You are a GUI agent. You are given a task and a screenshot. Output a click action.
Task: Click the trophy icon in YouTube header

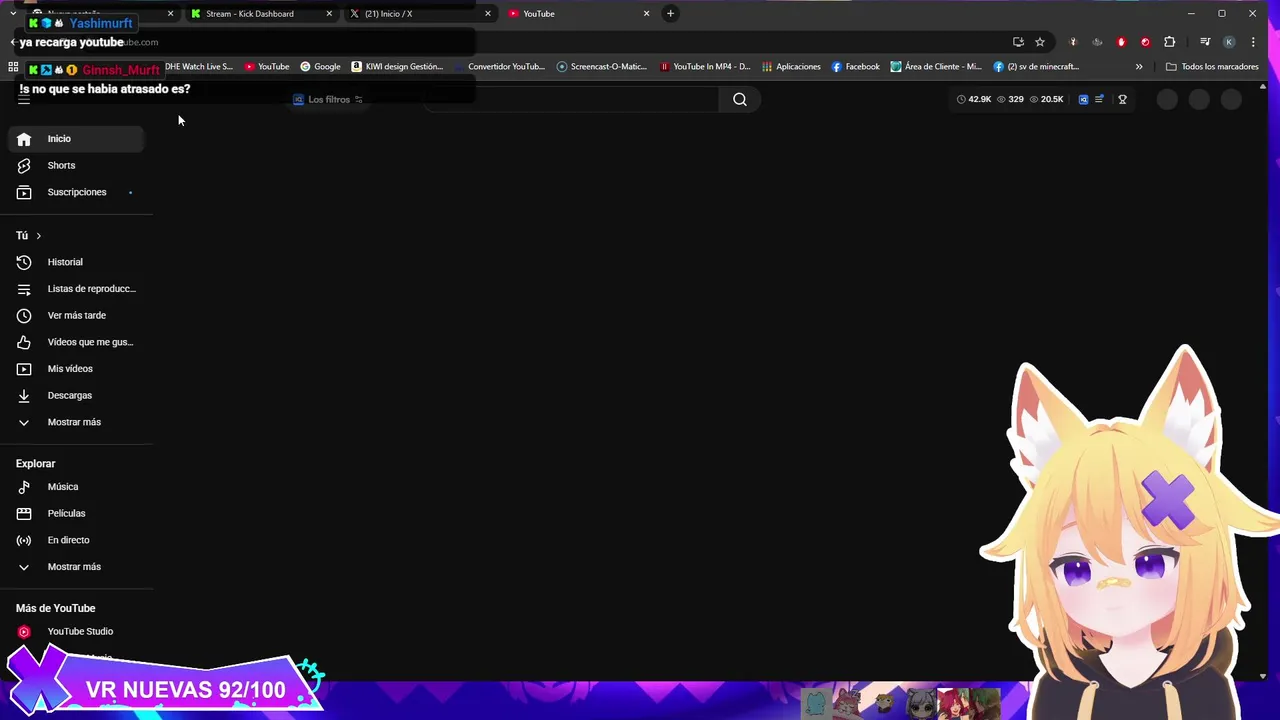pyautogui.click(x=1122, y=99)
